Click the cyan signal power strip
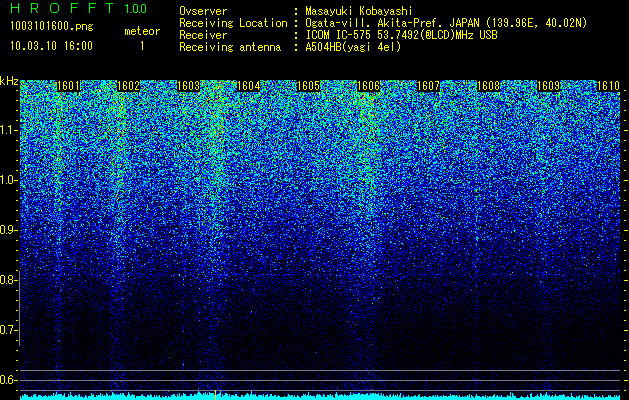 click(320, 396)
